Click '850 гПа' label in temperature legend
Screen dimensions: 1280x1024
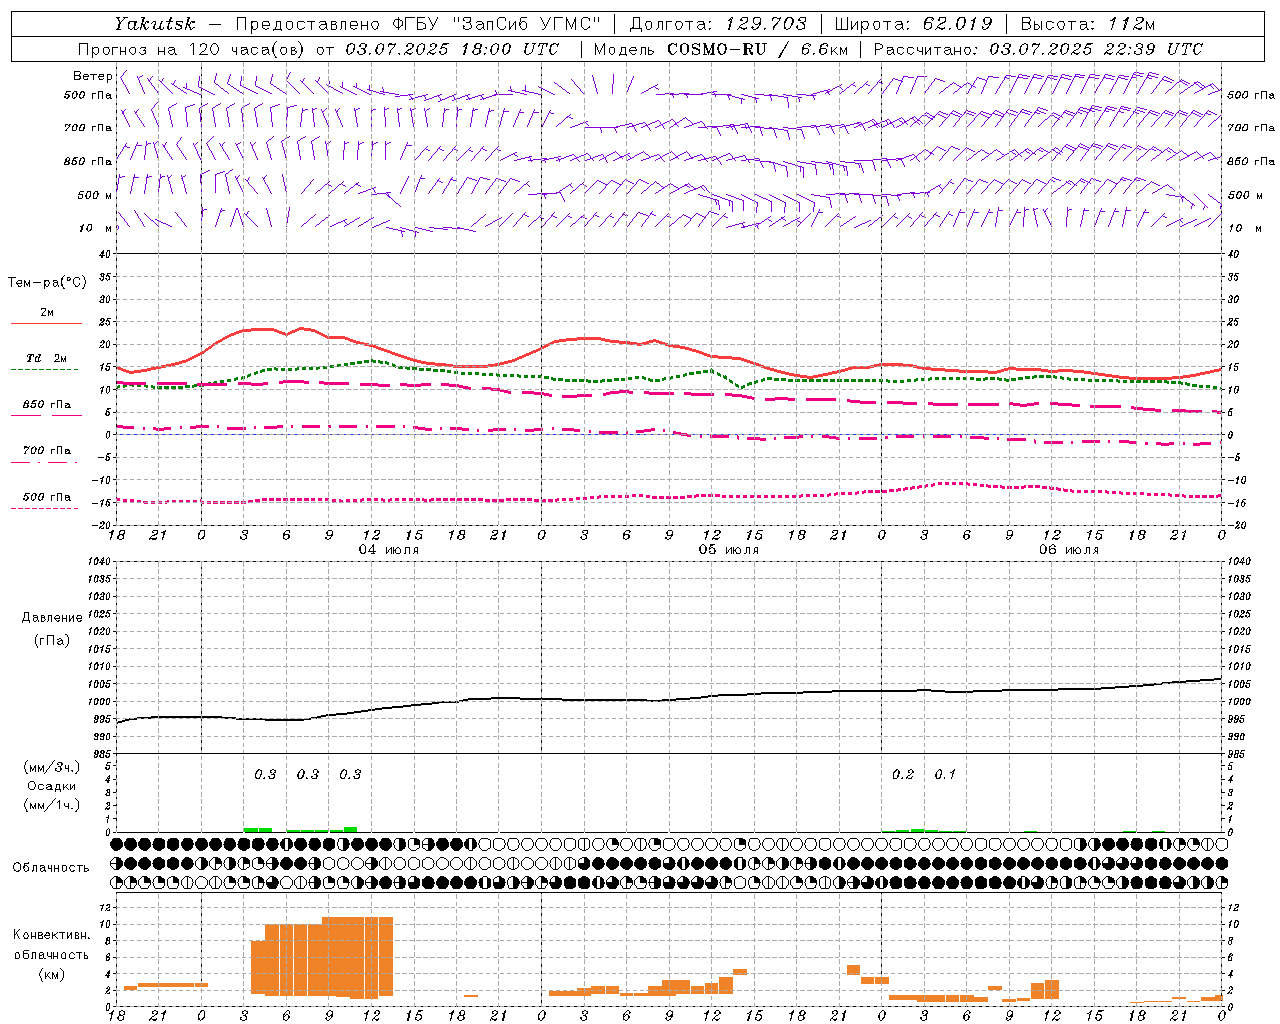(x=47, y=405)
